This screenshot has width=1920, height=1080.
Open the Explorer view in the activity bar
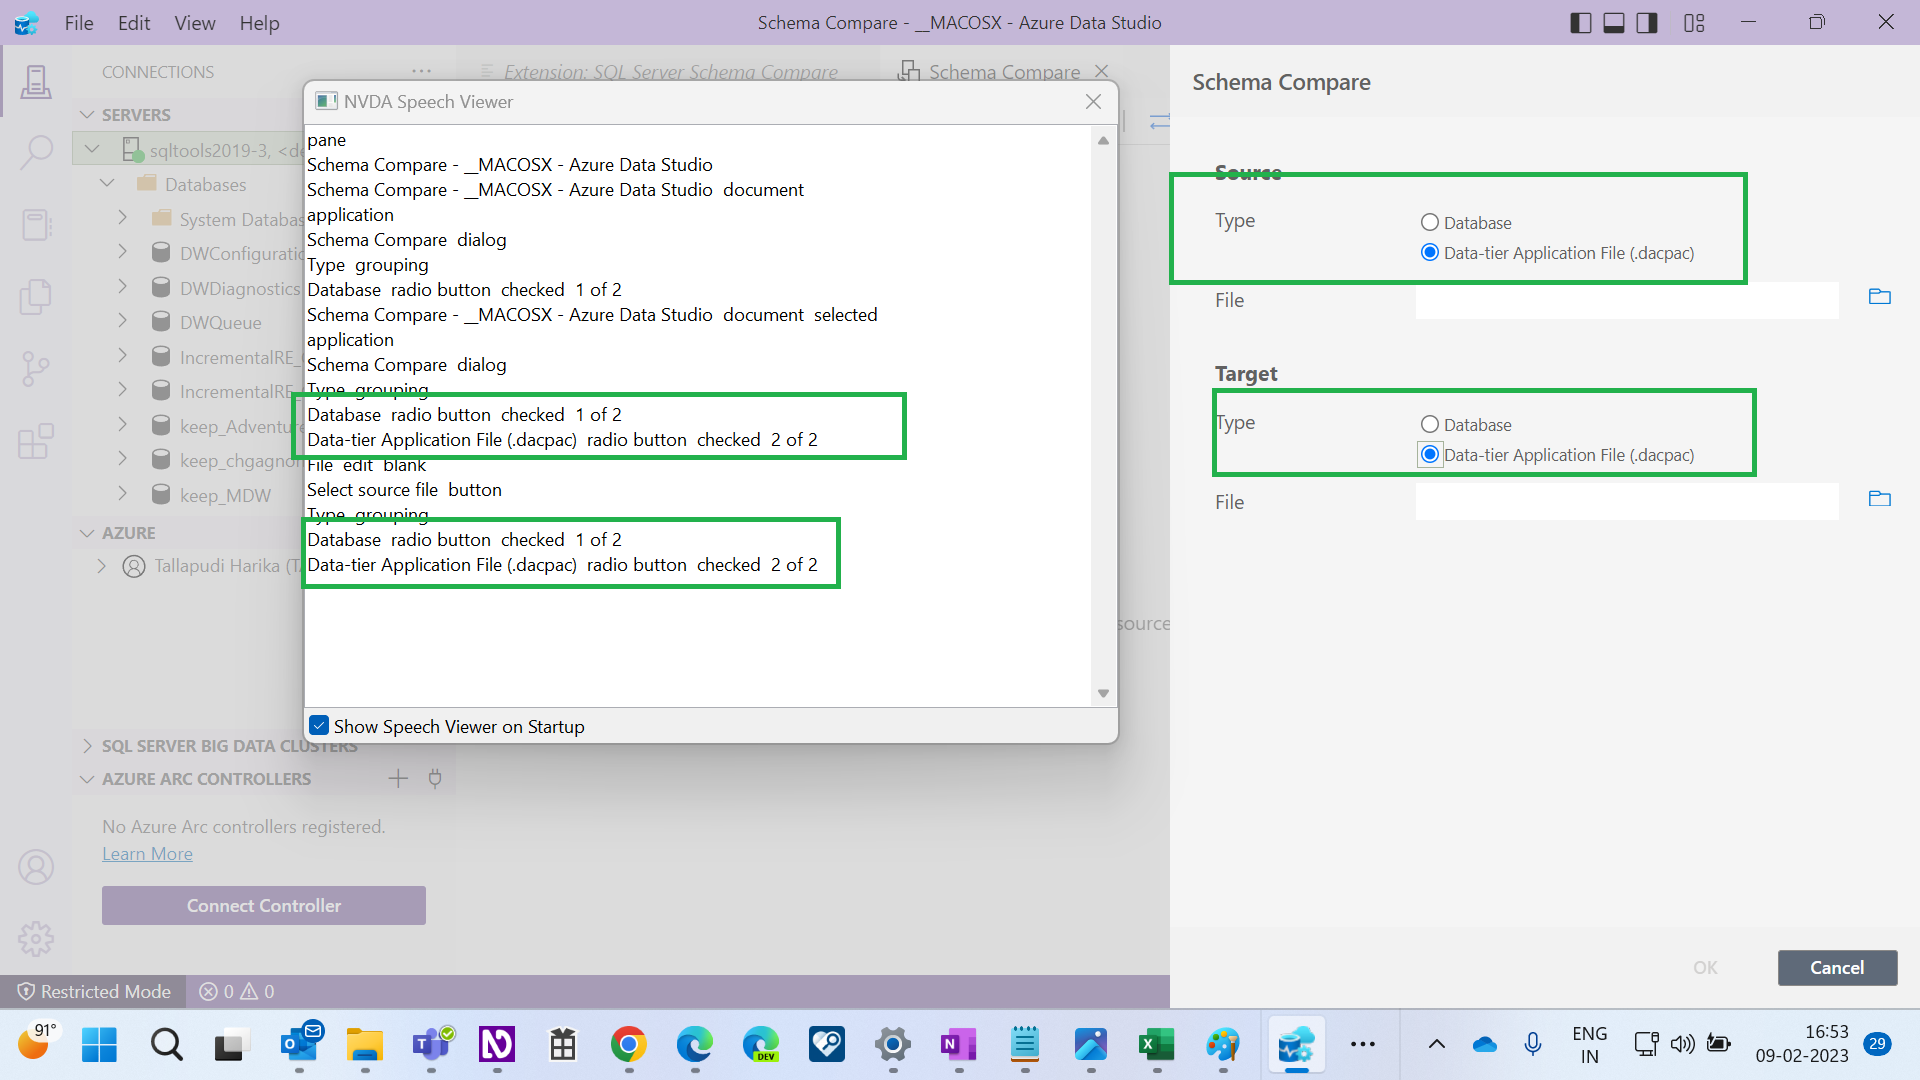coord(36,297)
